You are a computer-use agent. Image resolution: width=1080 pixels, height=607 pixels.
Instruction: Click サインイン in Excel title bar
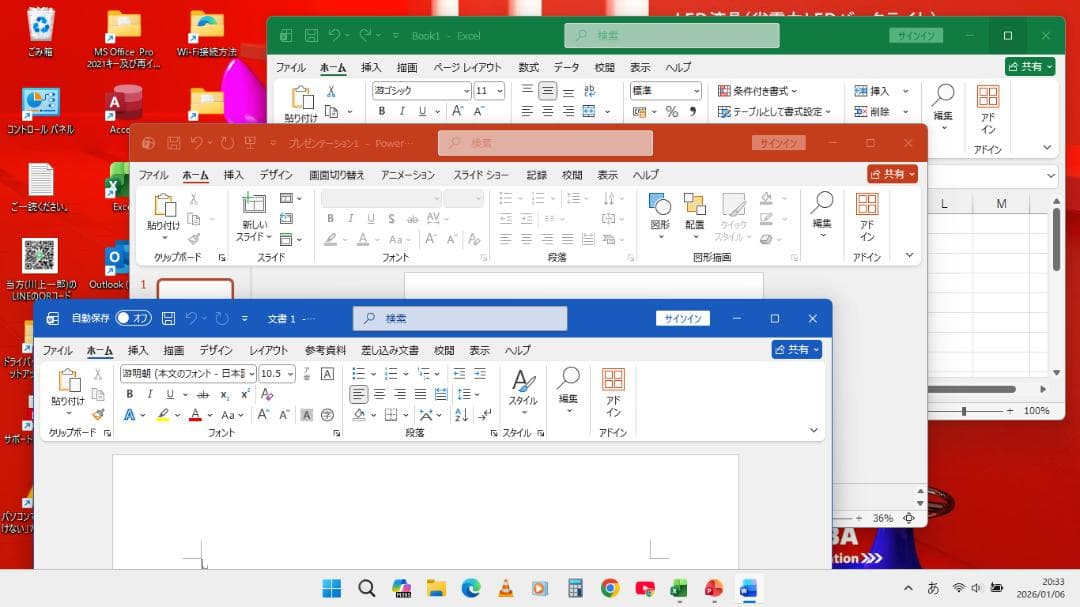point(917,34)
